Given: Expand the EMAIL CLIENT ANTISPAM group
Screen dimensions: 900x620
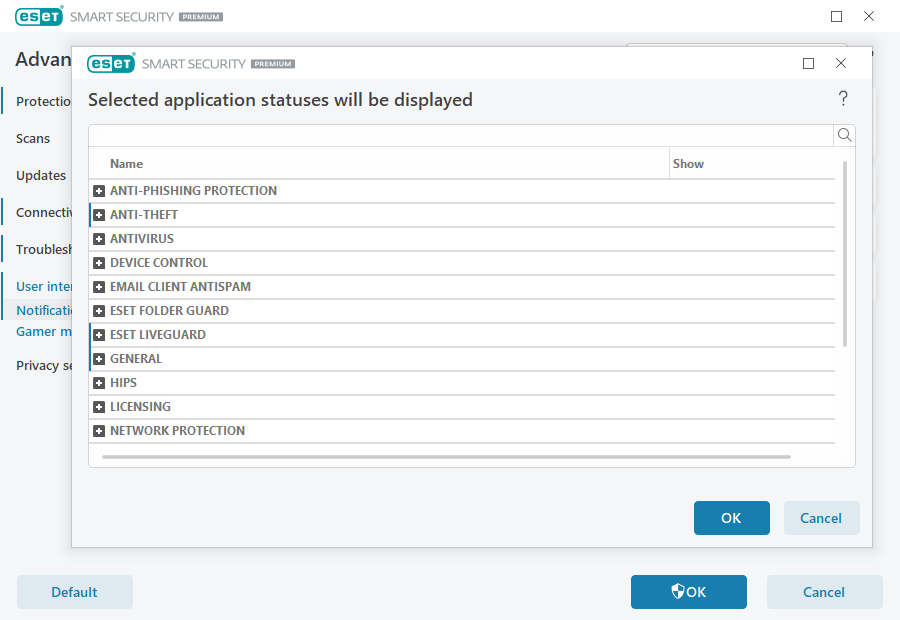Looking at the screenshot, I should click(x=99, y=287).
